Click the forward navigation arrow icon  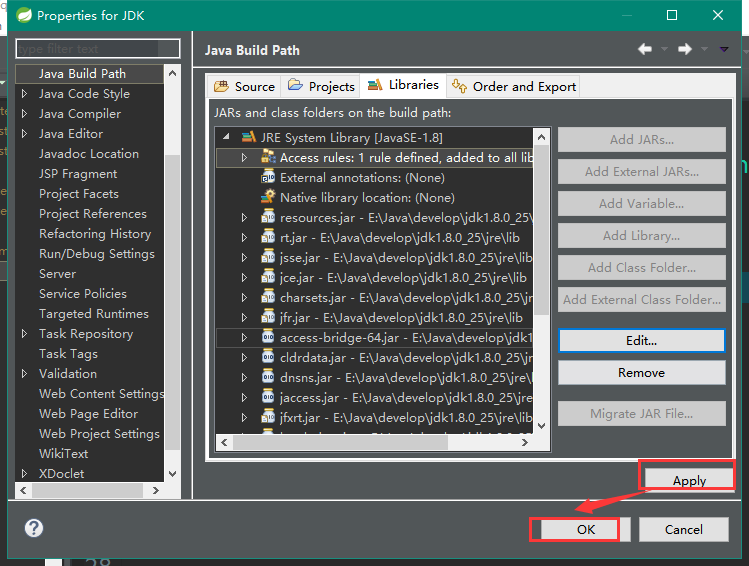pyautogui.click(x=685, y=49)
